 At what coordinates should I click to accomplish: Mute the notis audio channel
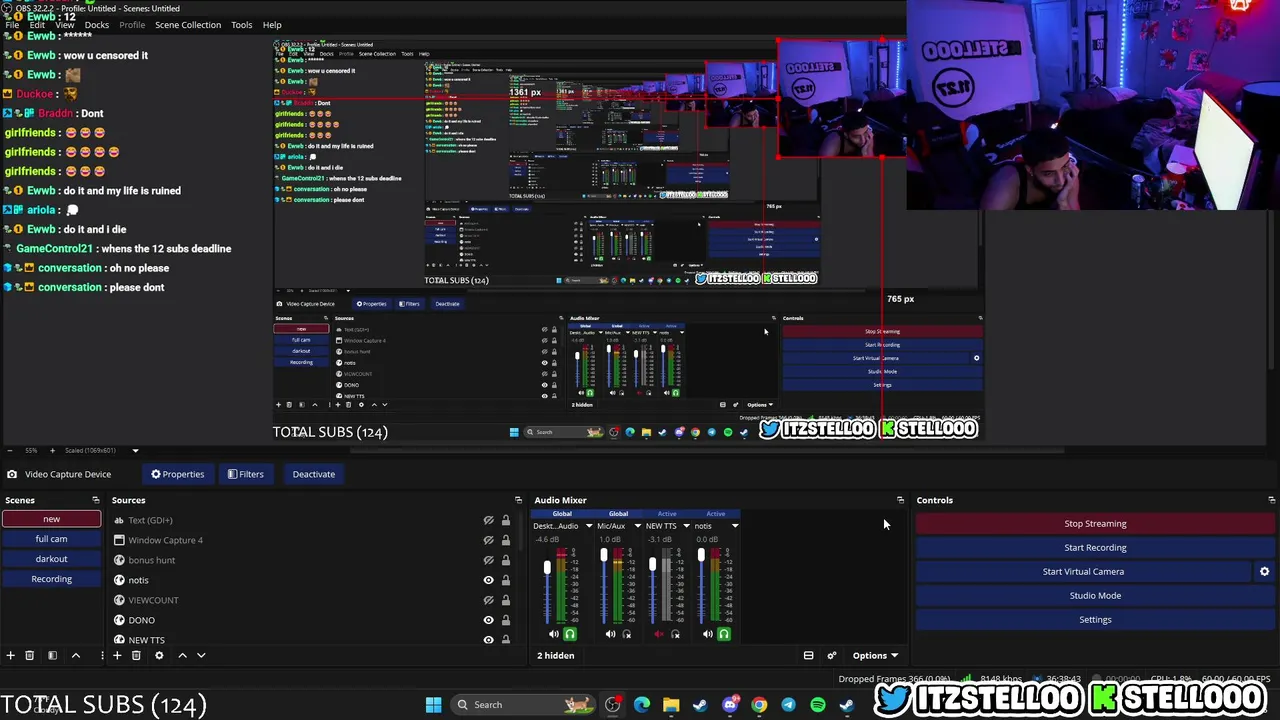pyautogui.click(x=708, y=634)
